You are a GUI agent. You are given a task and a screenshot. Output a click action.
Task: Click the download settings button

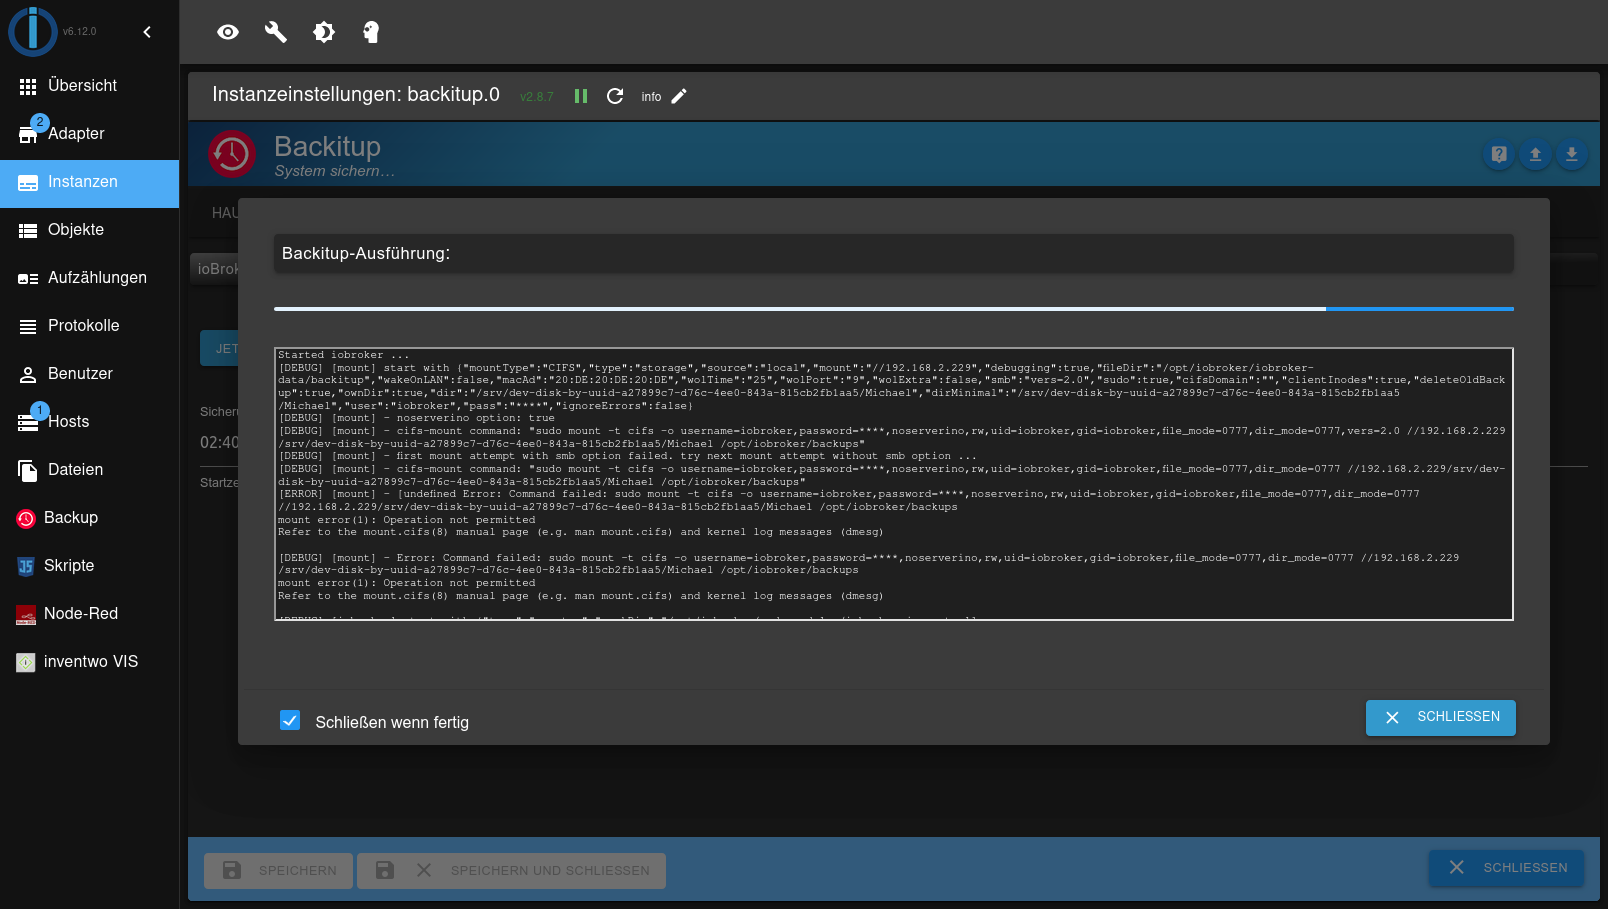pos(1571,154)
